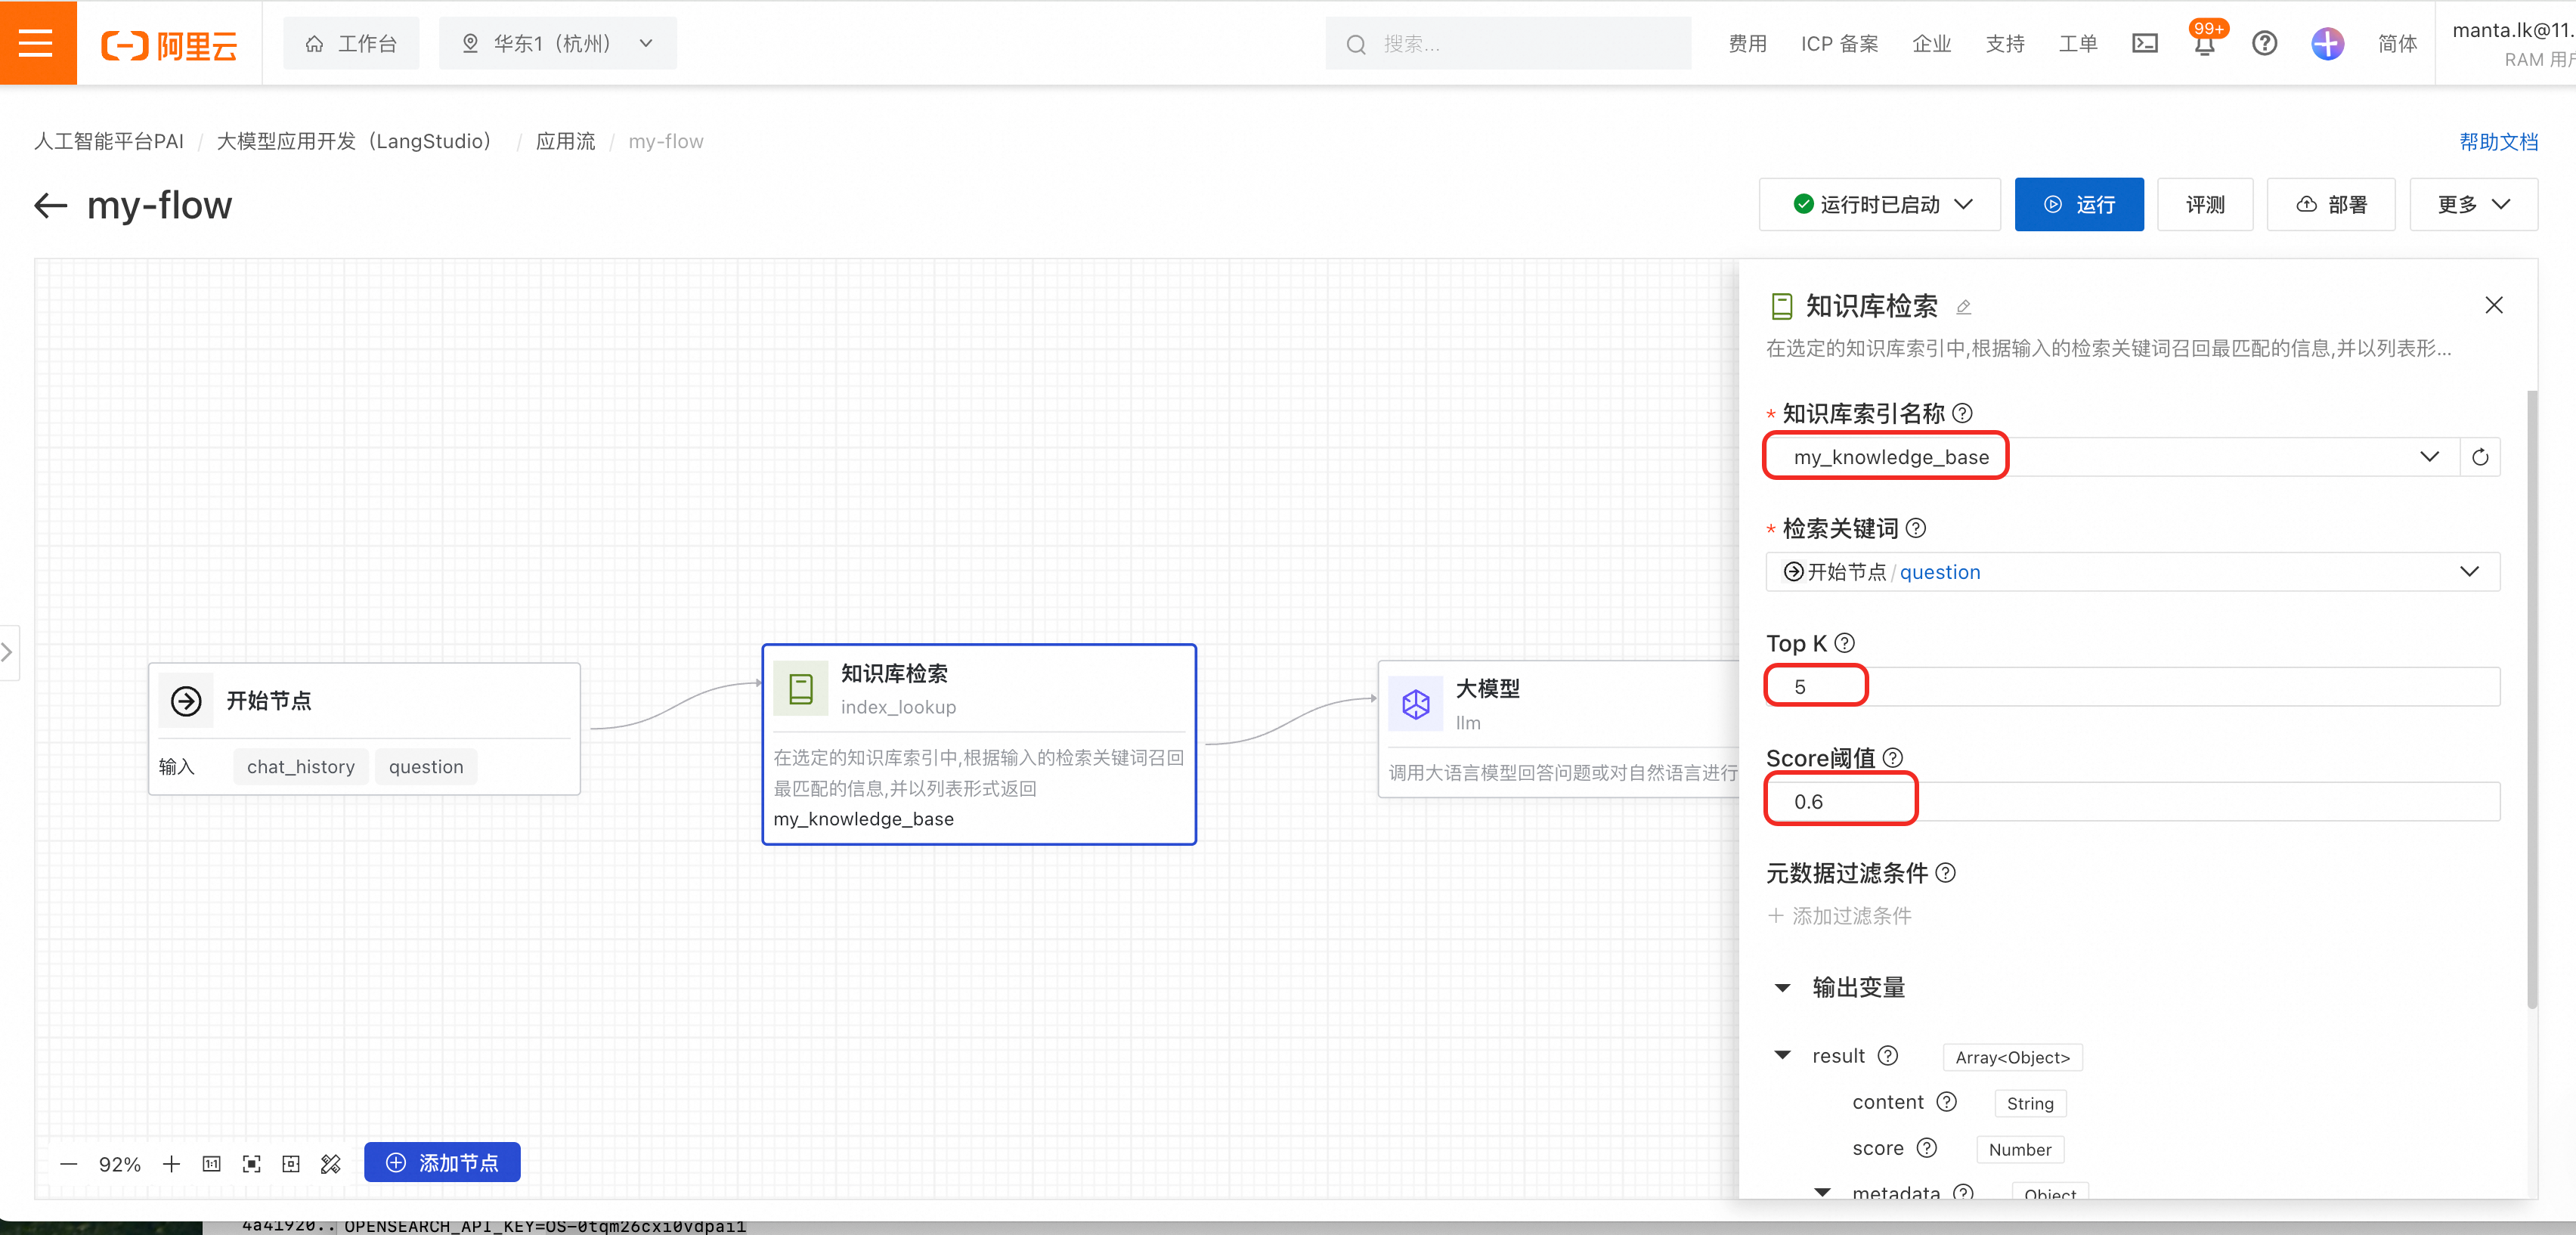The image size is (2576, 1235).
Task: Click the fit-to-screen canvas icon
Action: pyautogui.click(x=252, y=1163)
